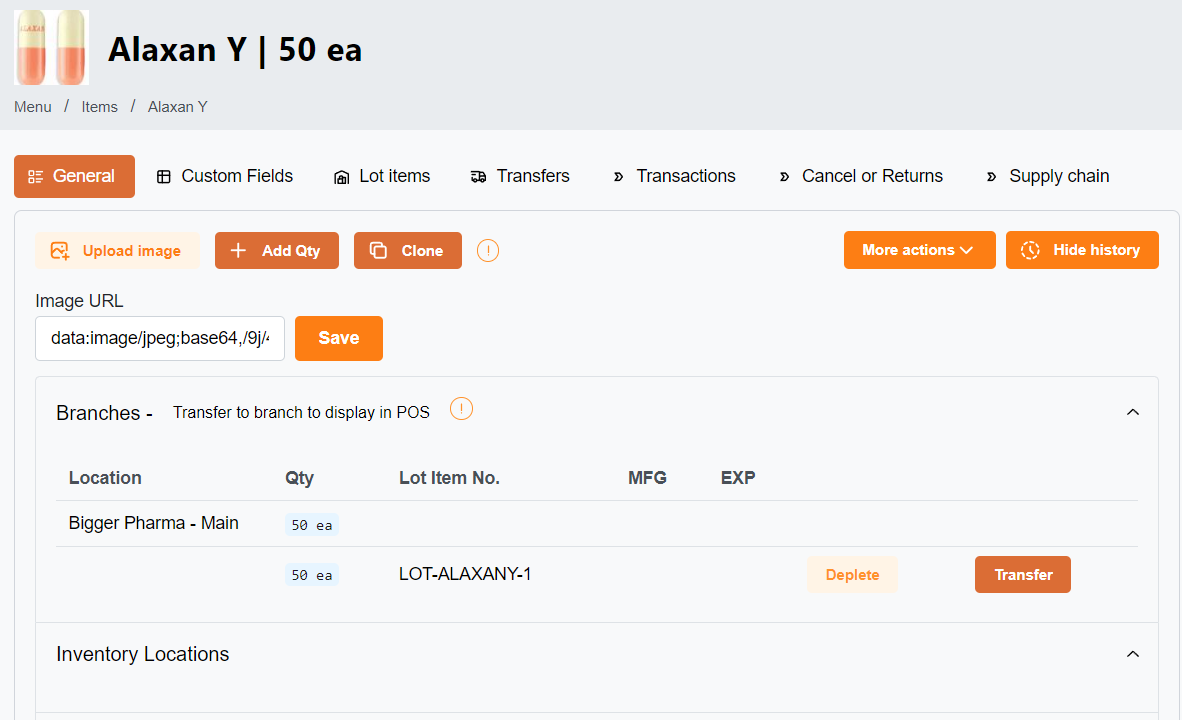
Task: Open the Items breadcrumb link
Action: 100,107
